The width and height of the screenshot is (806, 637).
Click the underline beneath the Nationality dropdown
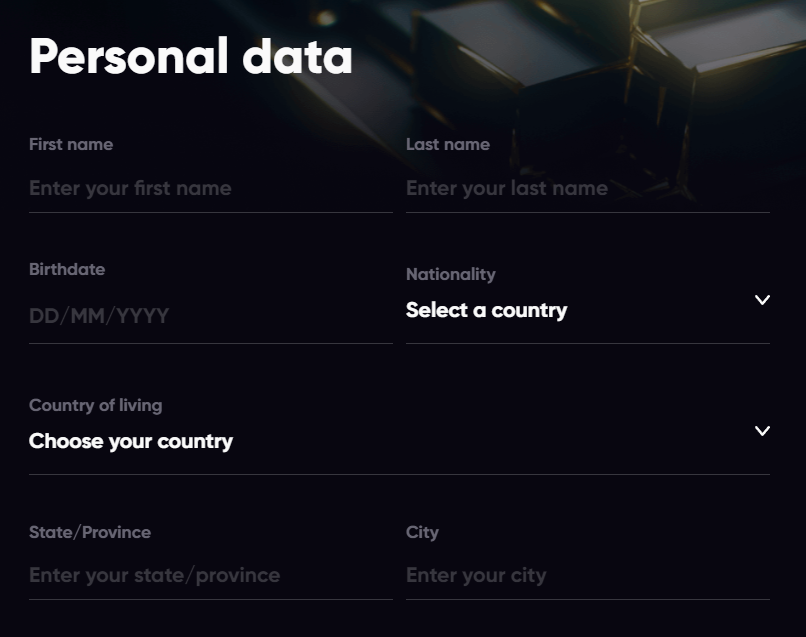pos(587,343)
